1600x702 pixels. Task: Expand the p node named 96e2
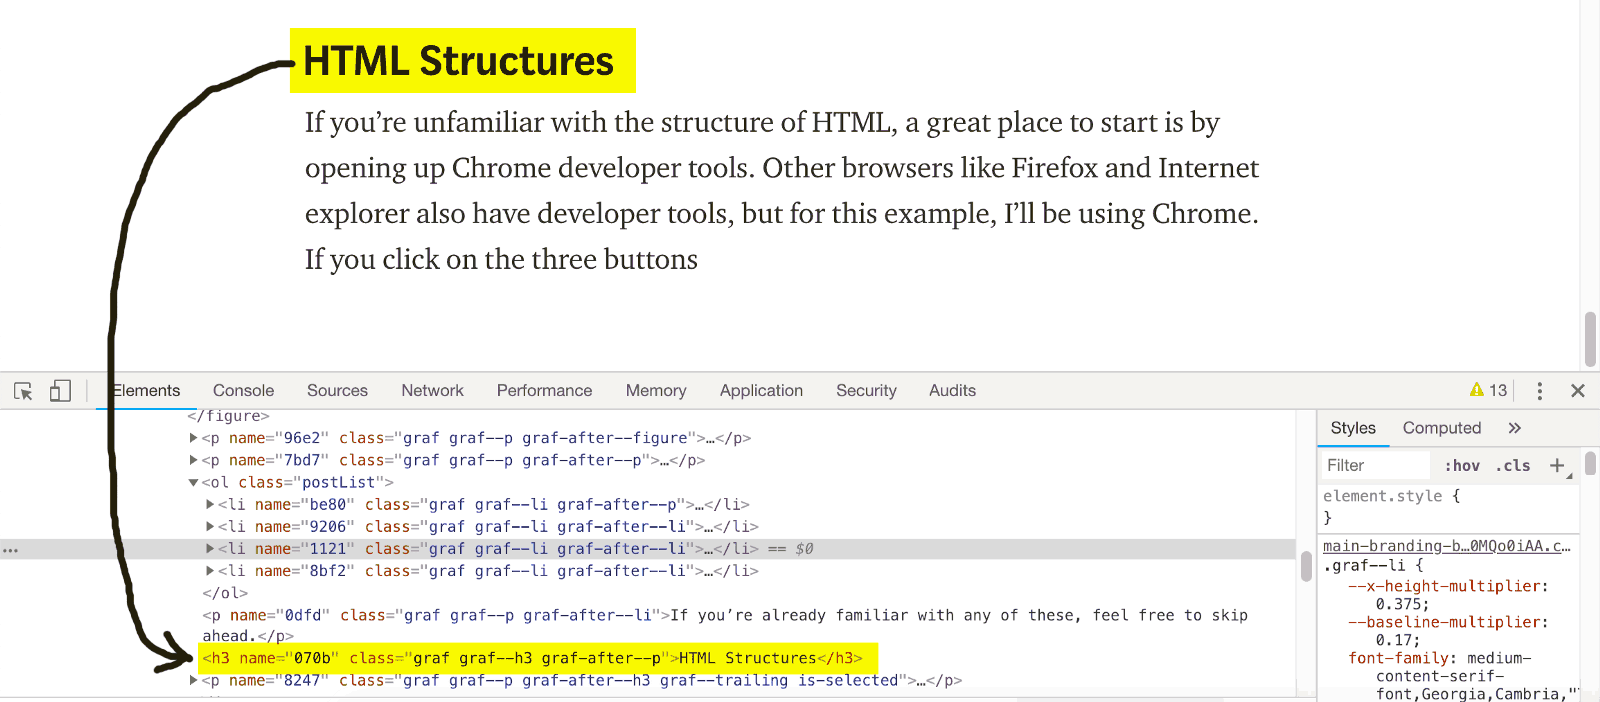pos(193,438)
